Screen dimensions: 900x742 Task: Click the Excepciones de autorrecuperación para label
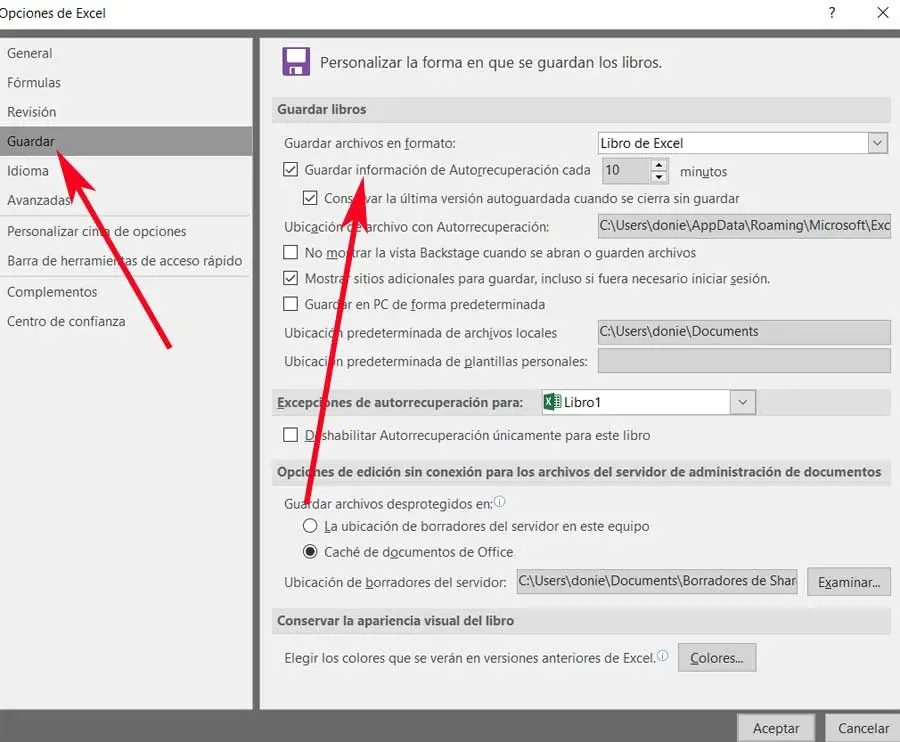click(399, 402)
